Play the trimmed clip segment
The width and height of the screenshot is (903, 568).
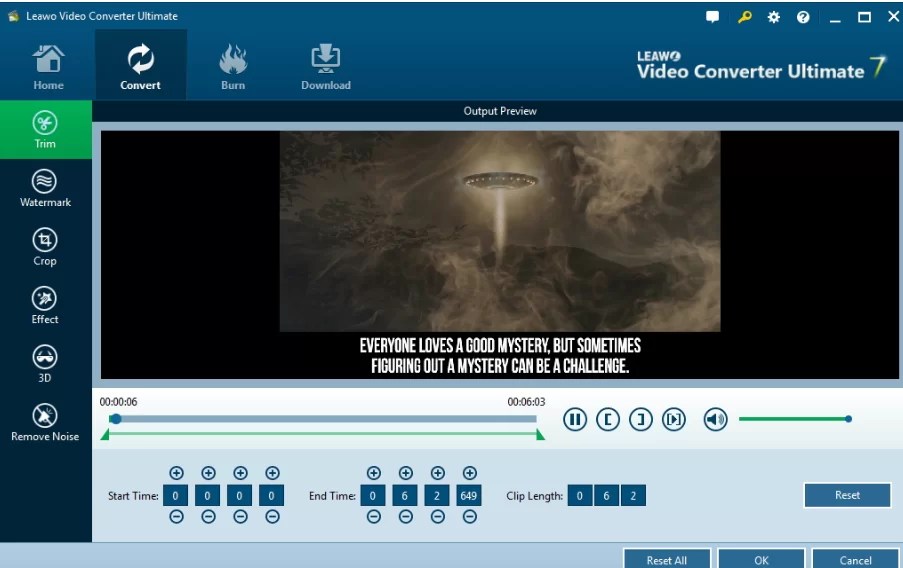[x=673, y=419]
